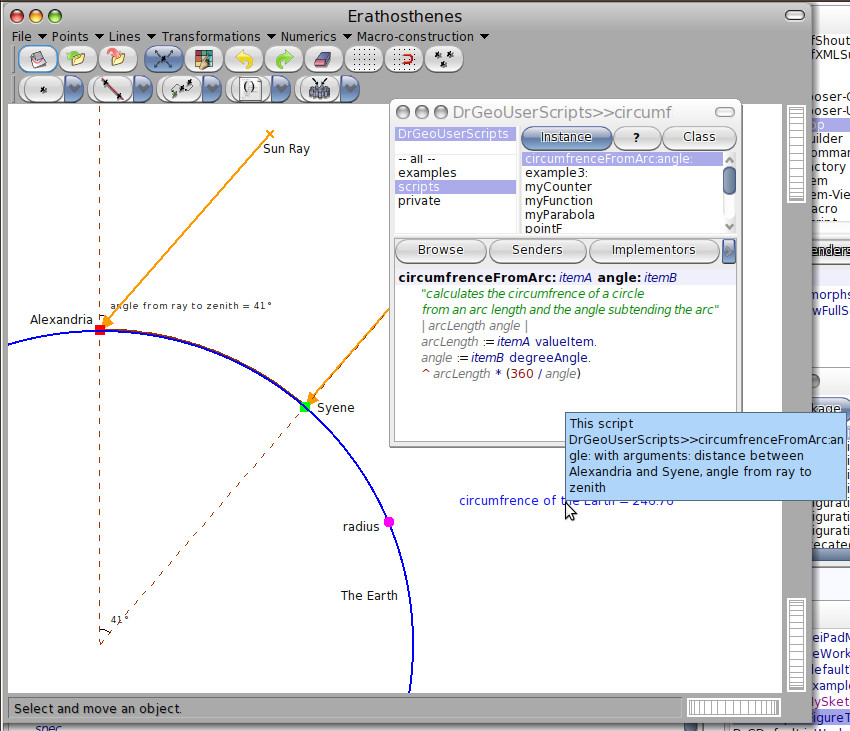Click the select and move arrows tool
Screen dimensions: 850x731
click(x=163, y=59)
